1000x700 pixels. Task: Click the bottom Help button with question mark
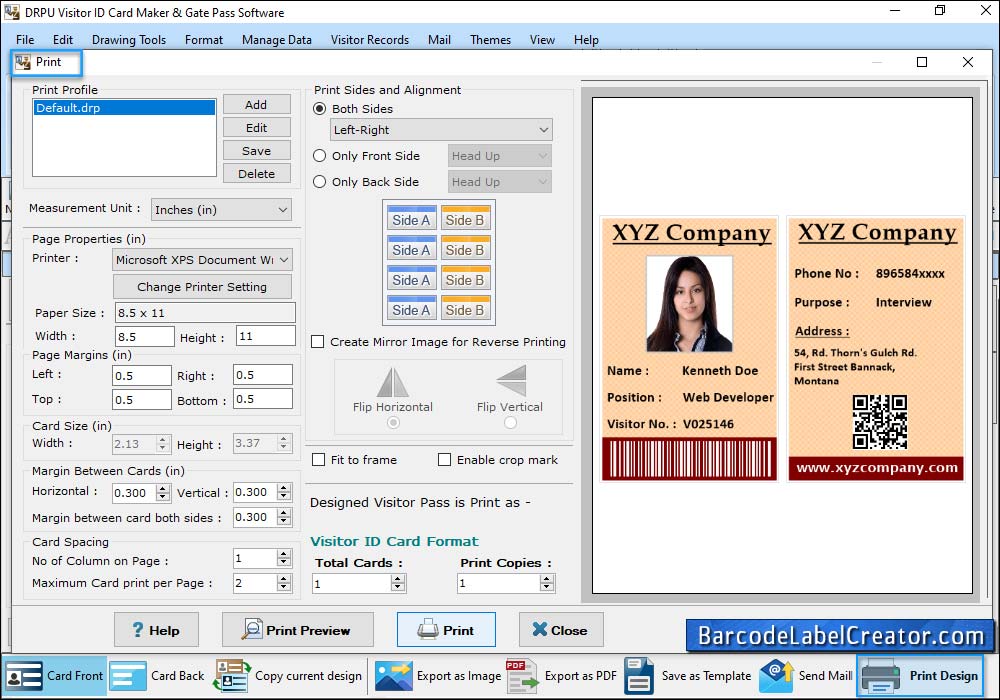[156, 630]
